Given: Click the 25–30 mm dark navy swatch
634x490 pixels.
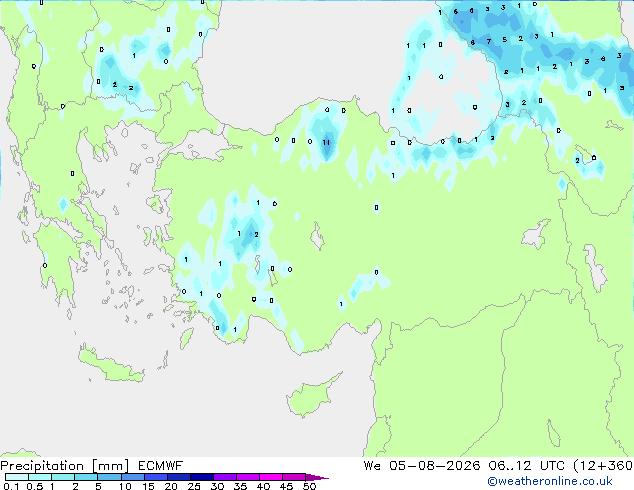Looking at the screenshot, I should [x=201, y=477].
